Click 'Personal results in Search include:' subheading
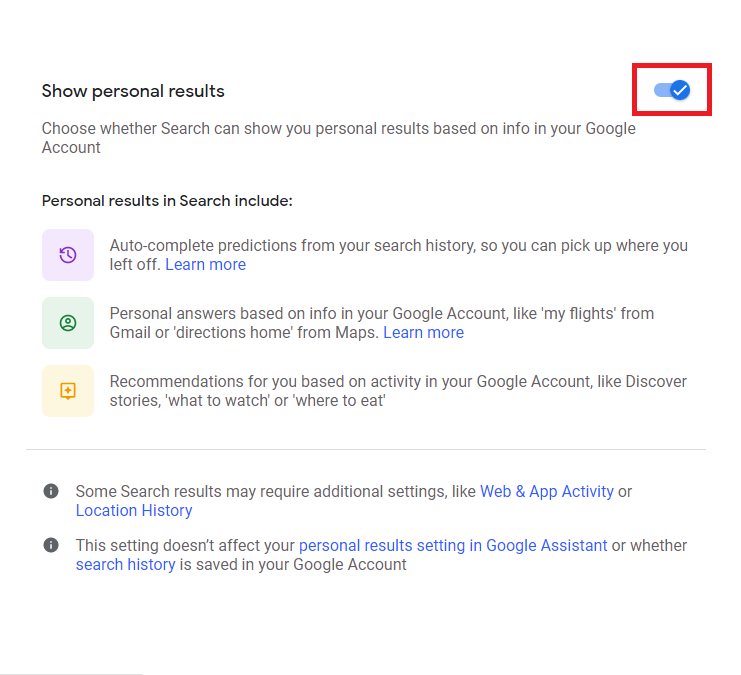The image size is (741, 675). [167, 201]
